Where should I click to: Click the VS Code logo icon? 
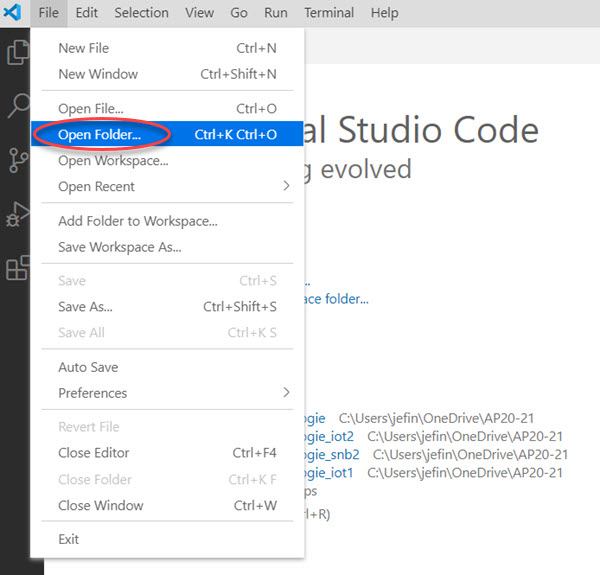12,13
